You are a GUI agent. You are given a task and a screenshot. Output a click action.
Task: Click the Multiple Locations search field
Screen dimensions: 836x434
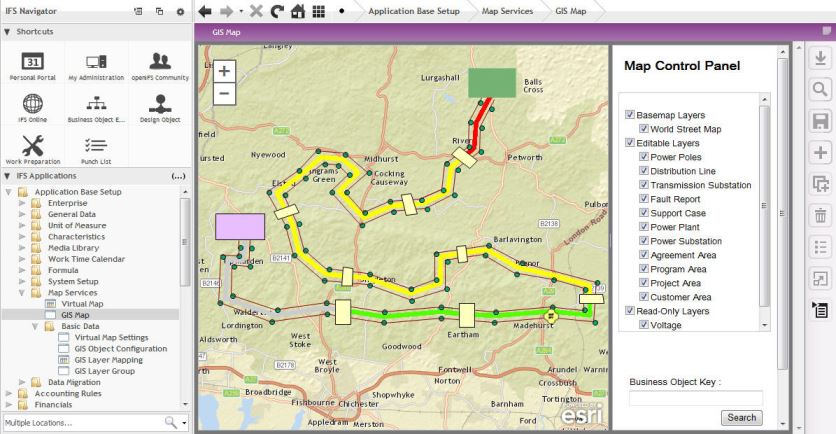pos(83,423)
